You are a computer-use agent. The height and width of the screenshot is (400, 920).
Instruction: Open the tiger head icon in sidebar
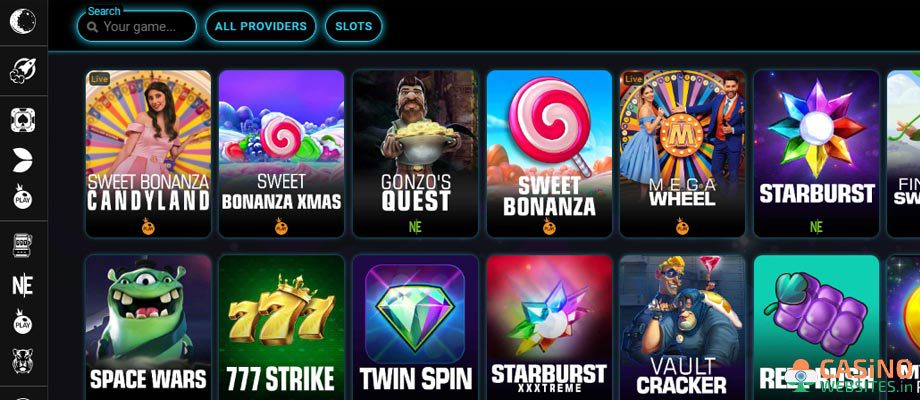23,361
